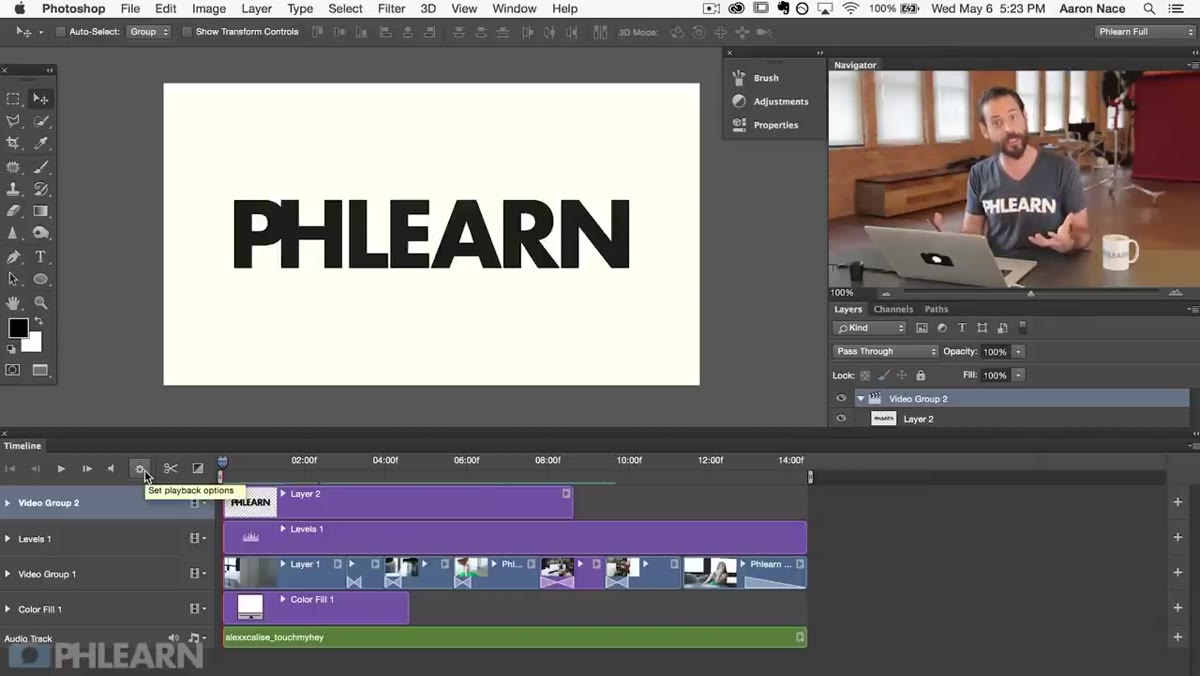Select the Hand tool
This screenshot has height=676, width=1200.
pos(13,302)
